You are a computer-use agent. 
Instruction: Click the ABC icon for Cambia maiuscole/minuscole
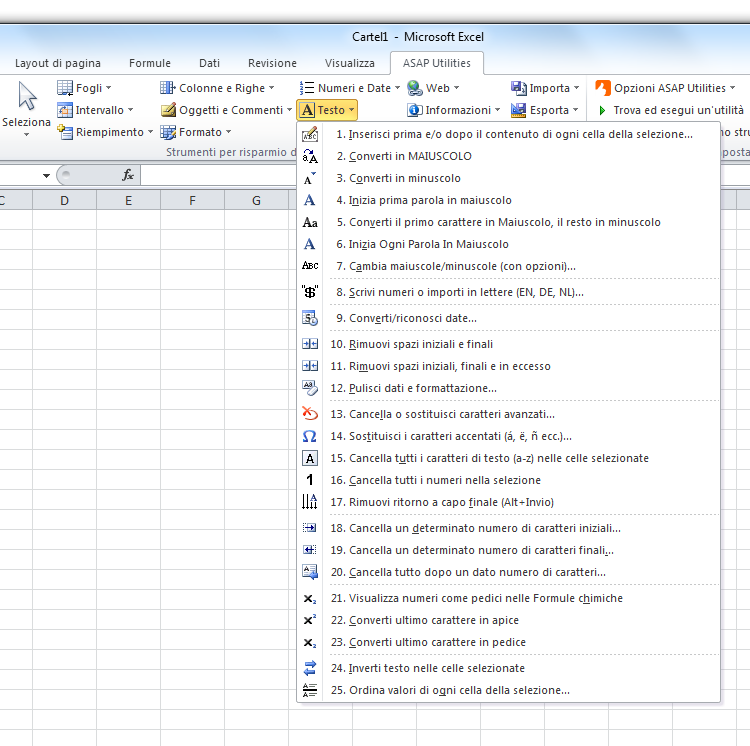(310, 266)
